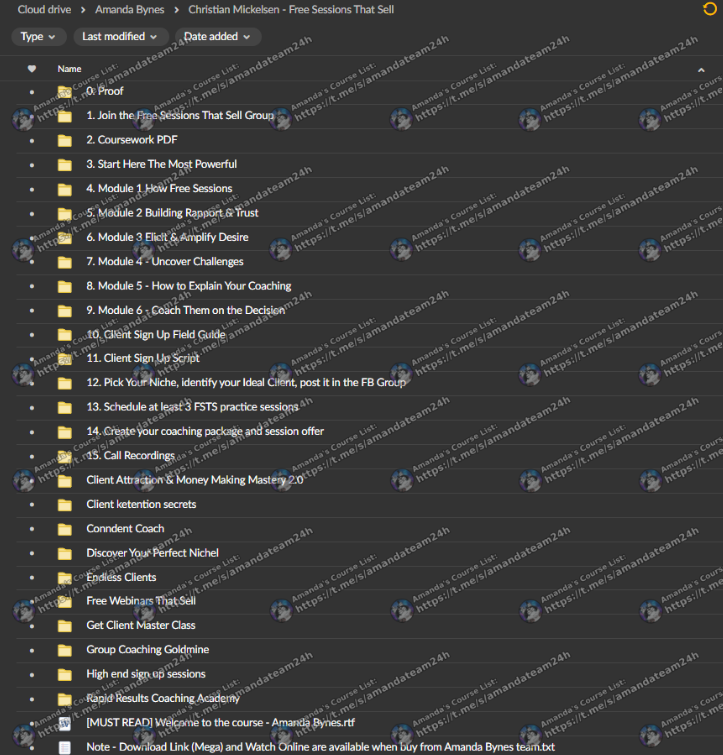This screenshot has height=755, width=723.
Task: Click the text file icon for Note file
Action: [65, 747]
